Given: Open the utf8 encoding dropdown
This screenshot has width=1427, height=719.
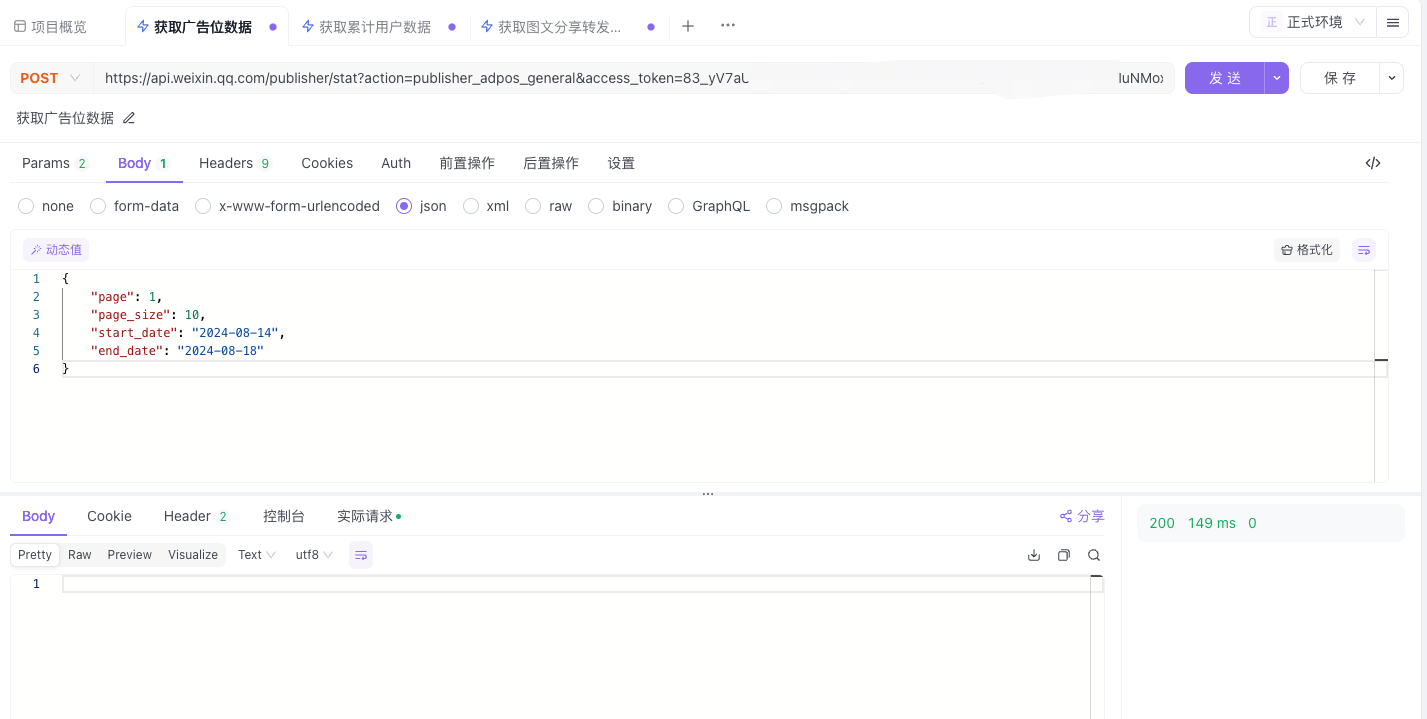Looking at the screenshot, I should point(314,555).
